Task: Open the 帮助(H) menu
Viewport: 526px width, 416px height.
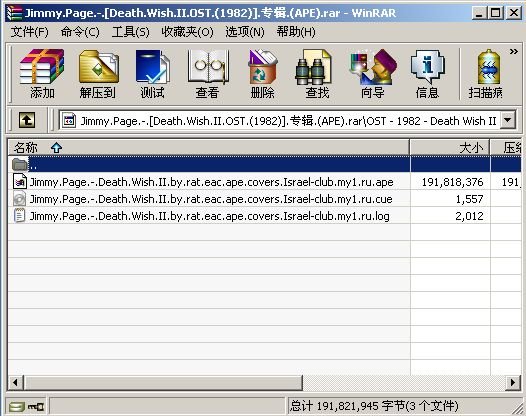Action: pyautogui.click(x=296, y=32)
